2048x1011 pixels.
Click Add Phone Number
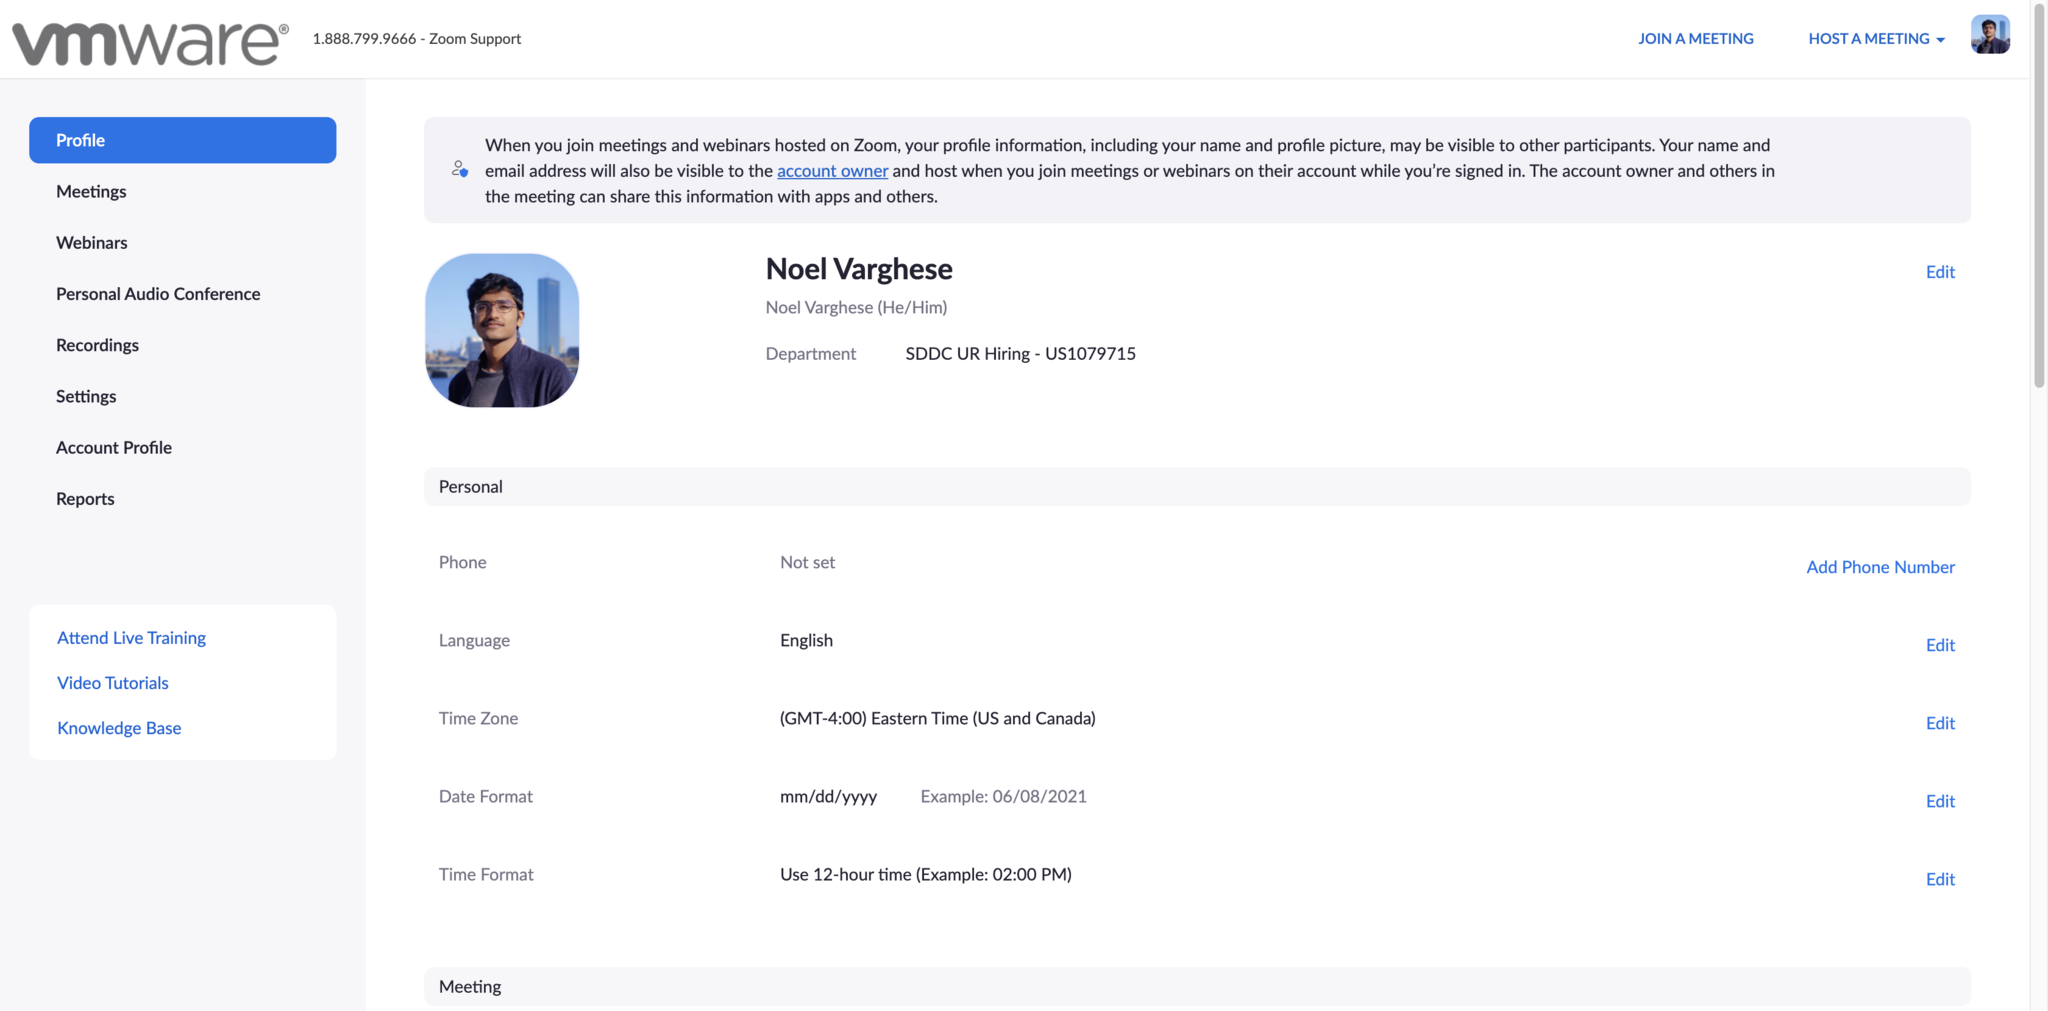pos(1879,567)
